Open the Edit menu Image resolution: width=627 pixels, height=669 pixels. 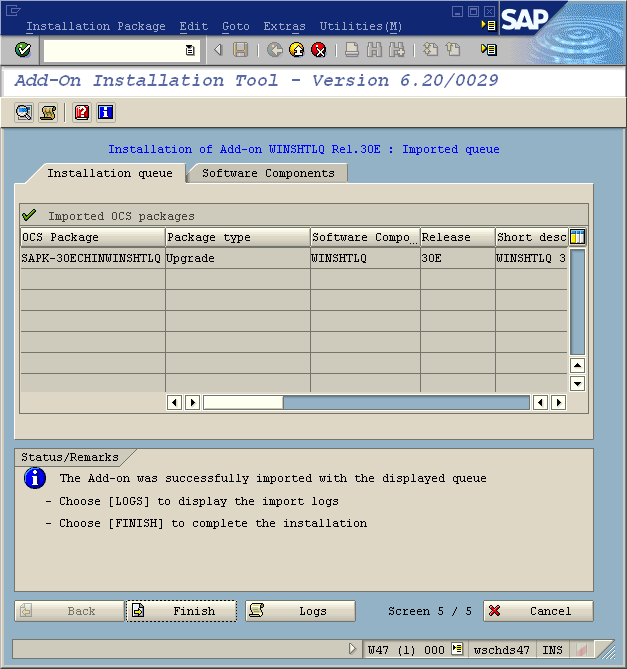coord(193,26)
